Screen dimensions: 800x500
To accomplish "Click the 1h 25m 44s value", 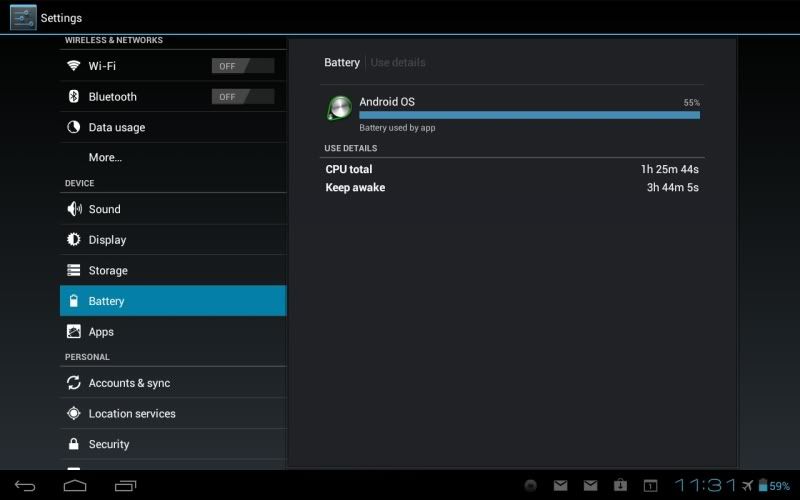I will pos(669,169).
